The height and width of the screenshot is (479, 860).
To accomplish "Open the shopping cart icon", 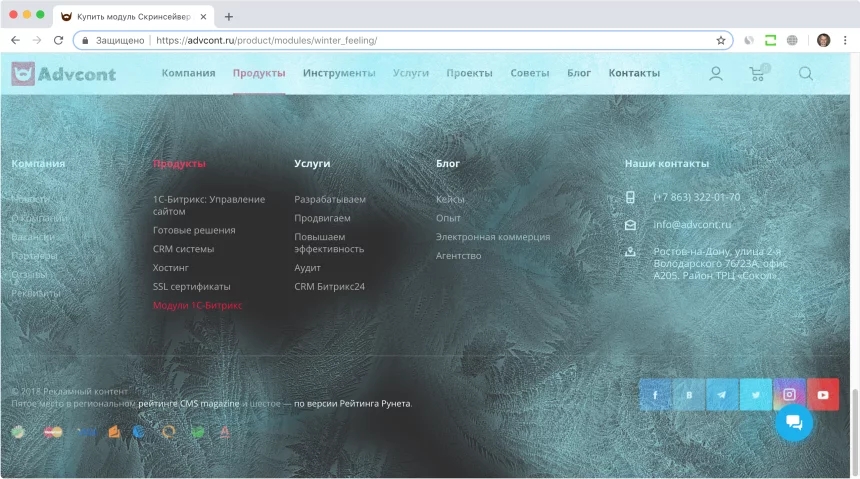I will pyautogui.click(x=757, y=73).
